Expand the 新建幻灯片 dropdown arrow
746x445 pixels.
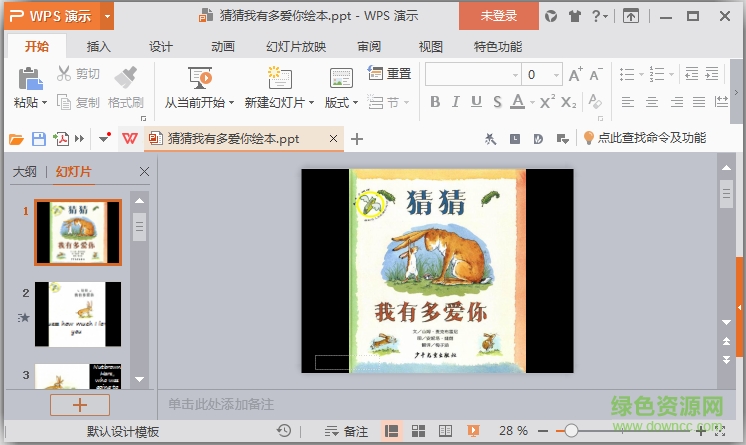click(x=312, y=102)
